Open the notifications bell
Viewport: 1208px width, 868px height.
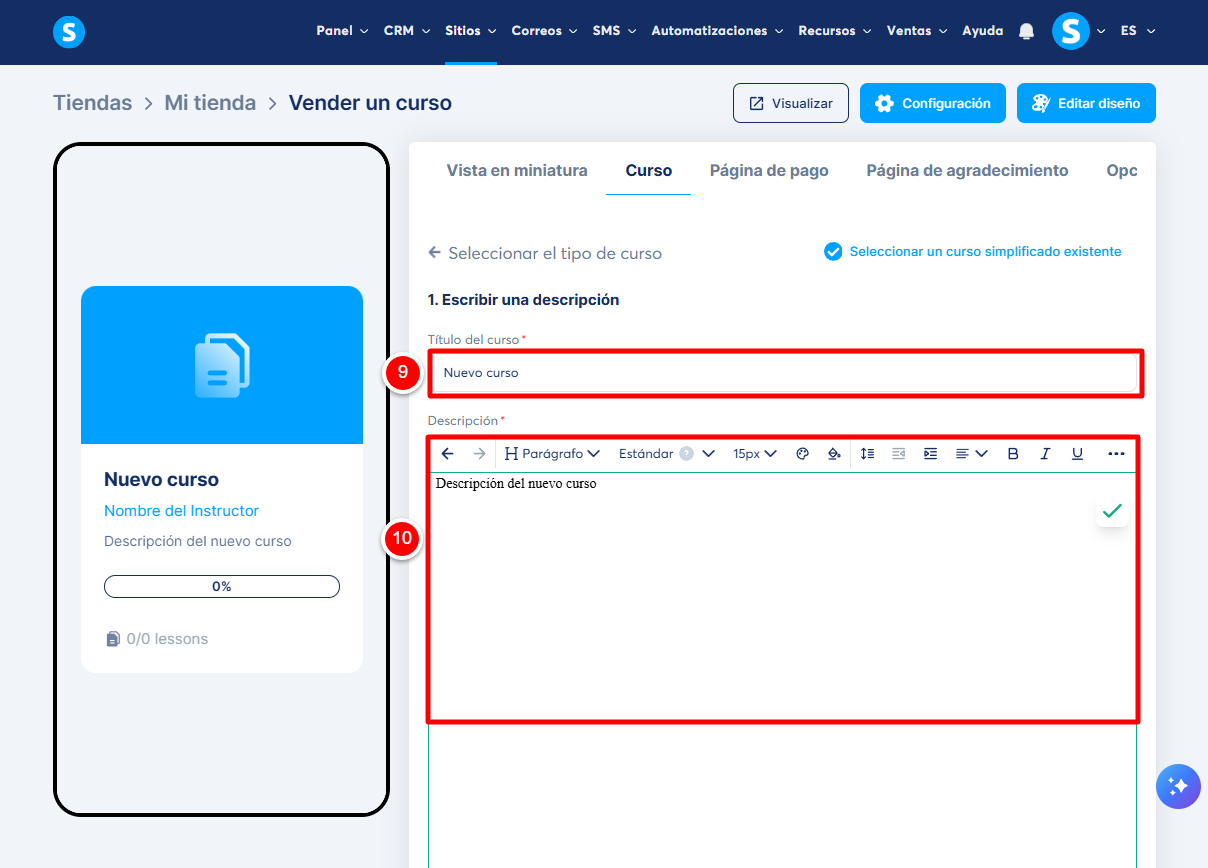click(x=1026, y=31)
